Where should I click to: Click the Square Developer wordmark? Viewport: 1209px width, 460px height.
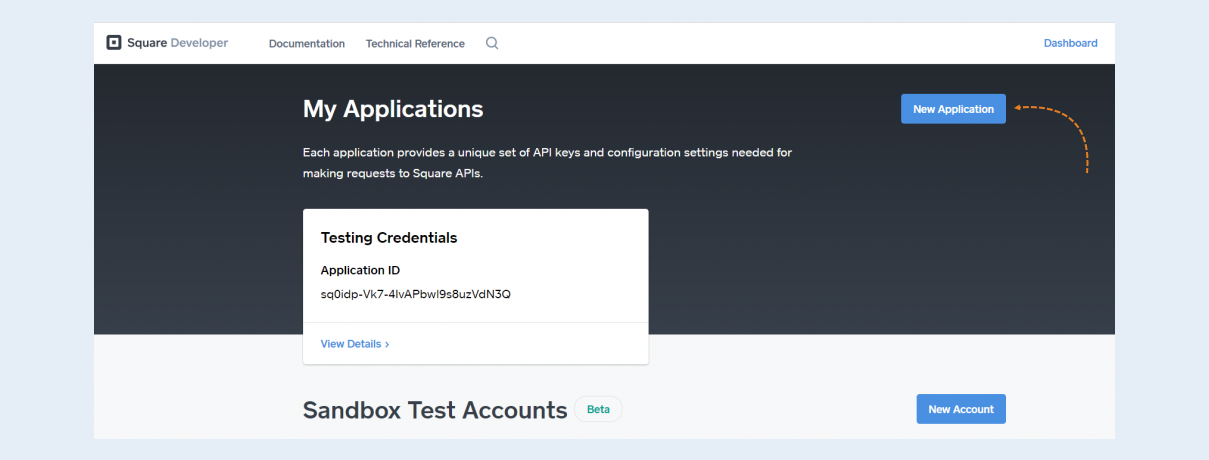click(x=177, y=43)
